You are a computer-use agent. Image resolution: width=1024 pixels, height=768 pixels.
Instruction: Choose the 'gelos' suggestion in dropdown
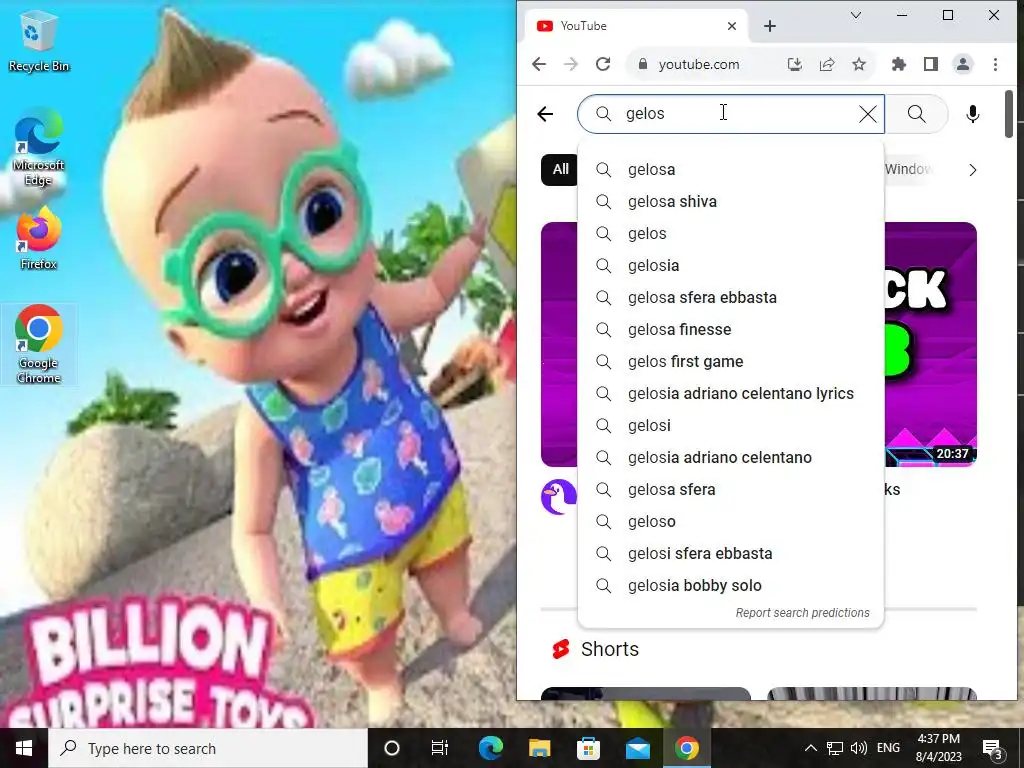[x=731, y=234]
